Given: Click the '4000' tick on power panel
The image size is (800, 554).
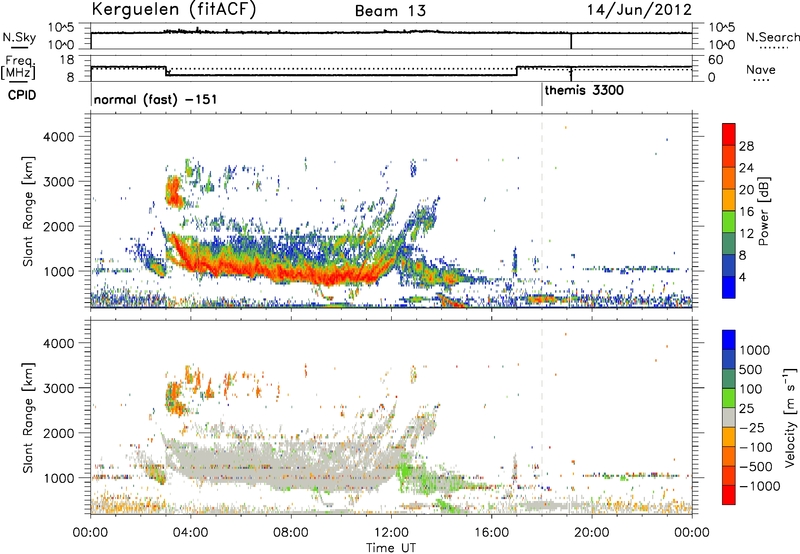Looking at the screenshot, I should 58,137.
